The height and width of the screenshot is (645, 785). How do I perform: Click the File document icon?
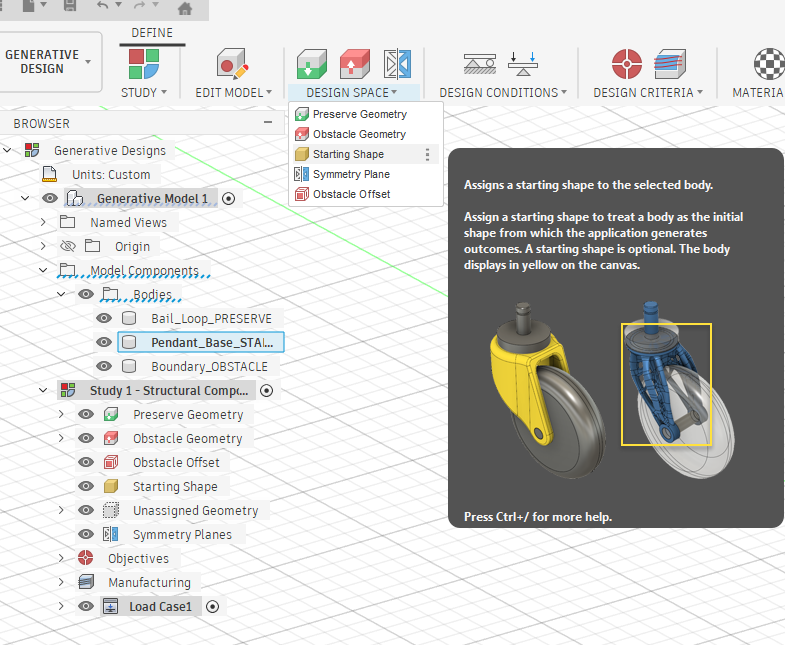click(x=29, y=6)
